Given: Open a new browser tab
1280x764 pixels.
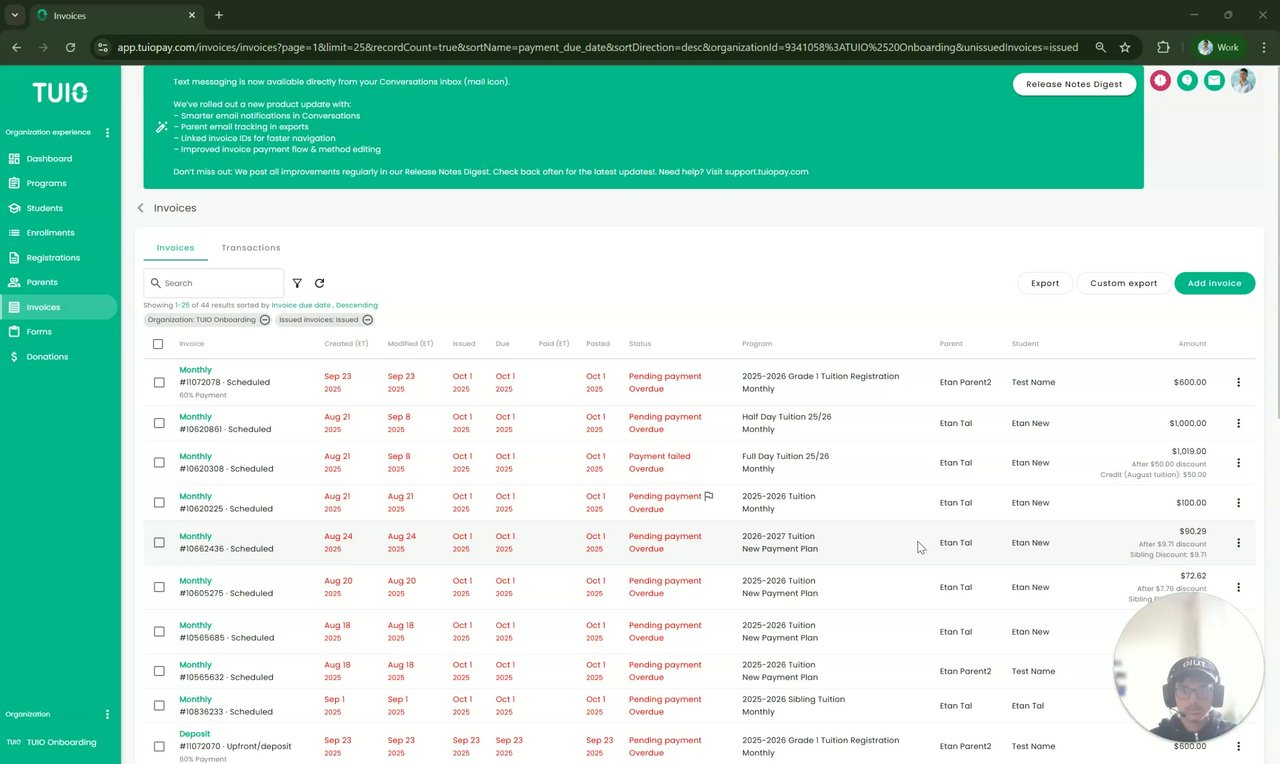Looking at the screenshot, I should [x=219, y=15].
